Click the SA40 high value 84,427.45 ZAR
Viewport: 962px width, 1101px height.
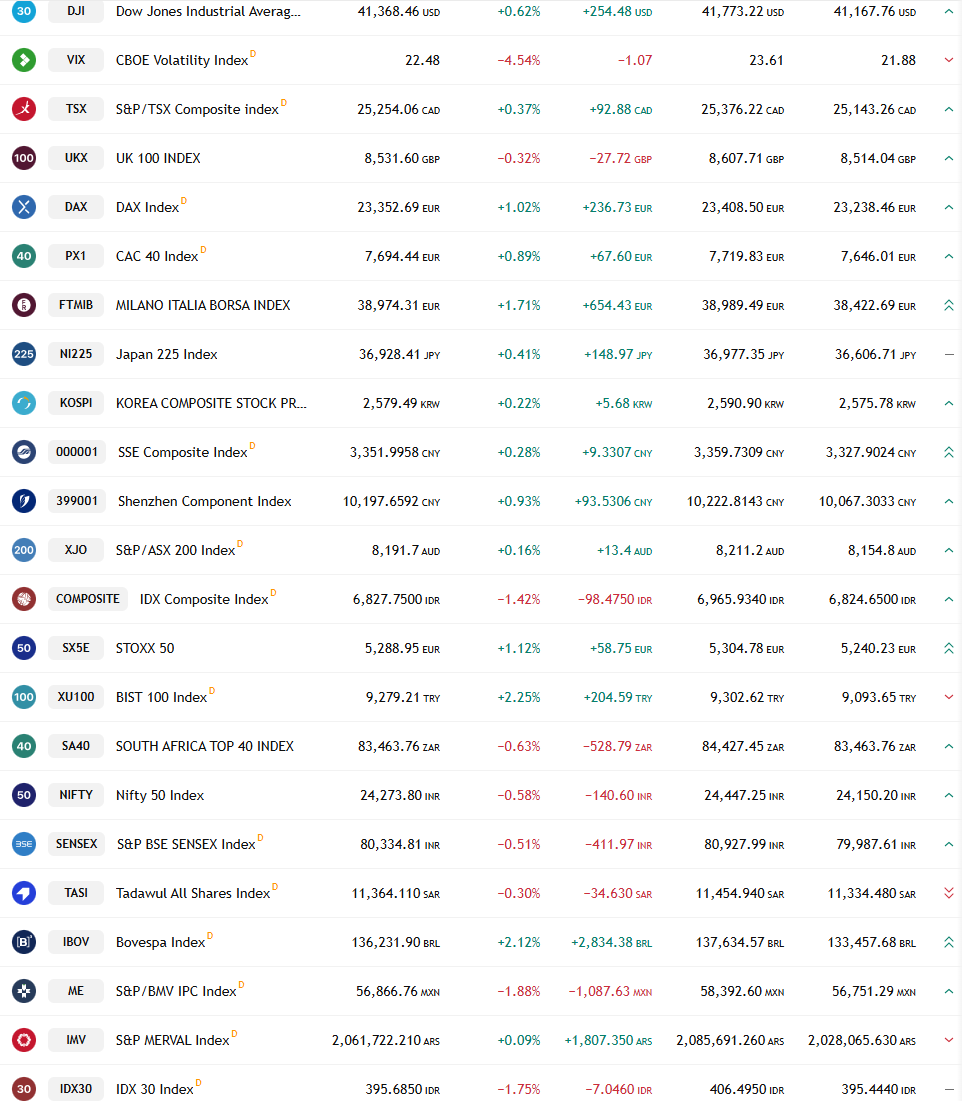point(743,746)
